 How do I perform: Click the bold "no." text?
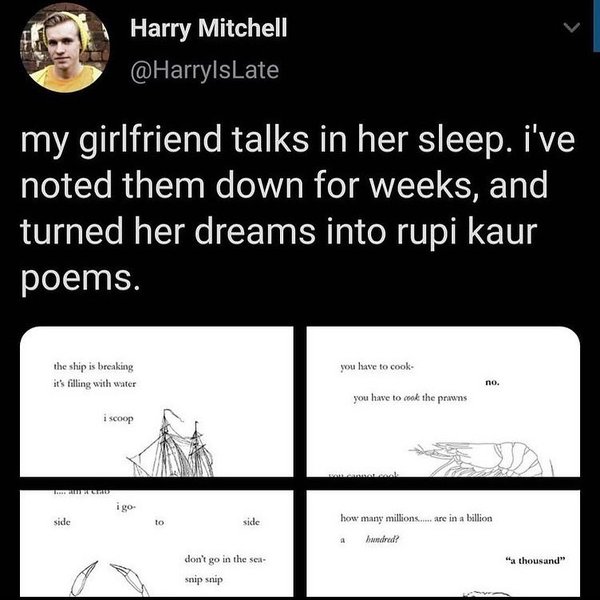point(491,382)
